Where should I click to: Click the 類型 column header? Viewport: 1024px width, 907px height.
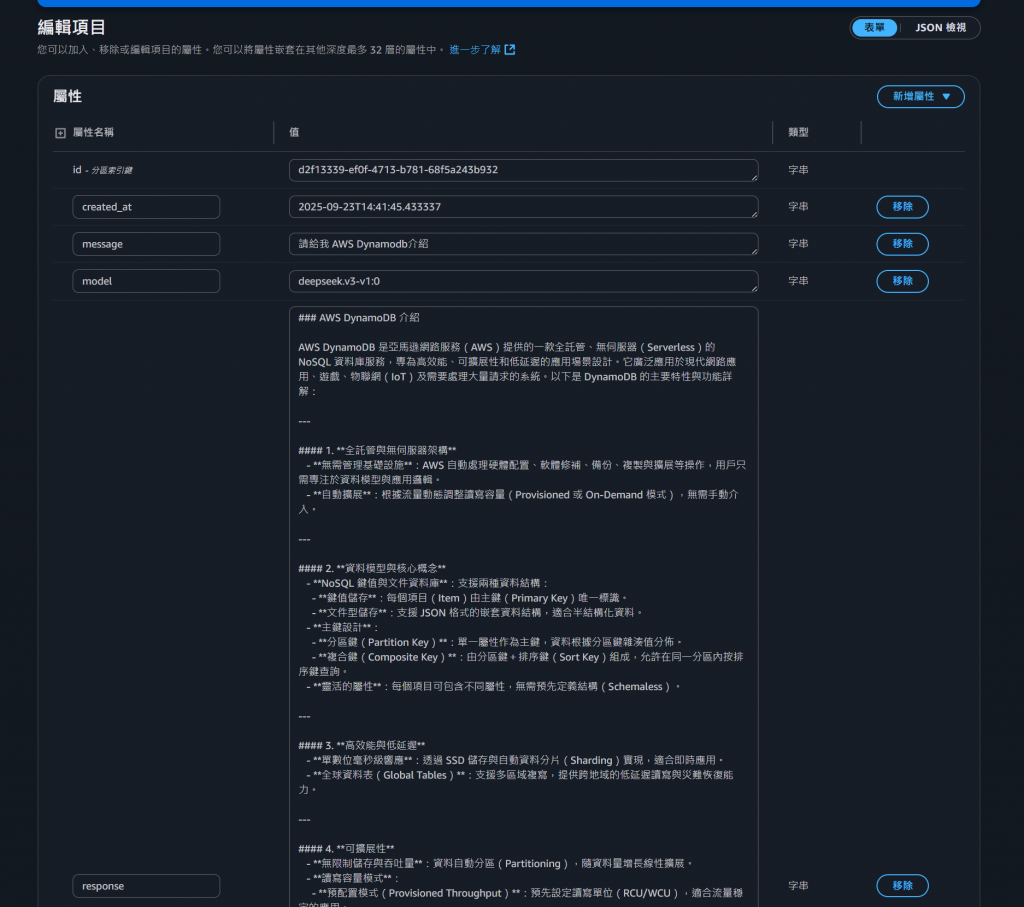click(x=798, y=133)
